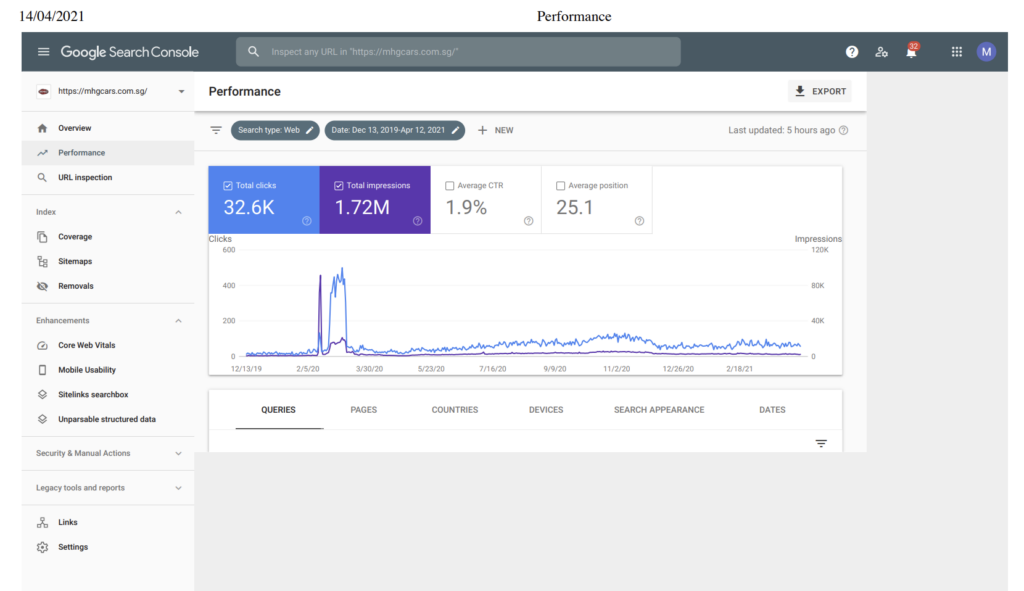Open the Google apps grid
The image size is (1024, 591).
click(x=956, y=52)
